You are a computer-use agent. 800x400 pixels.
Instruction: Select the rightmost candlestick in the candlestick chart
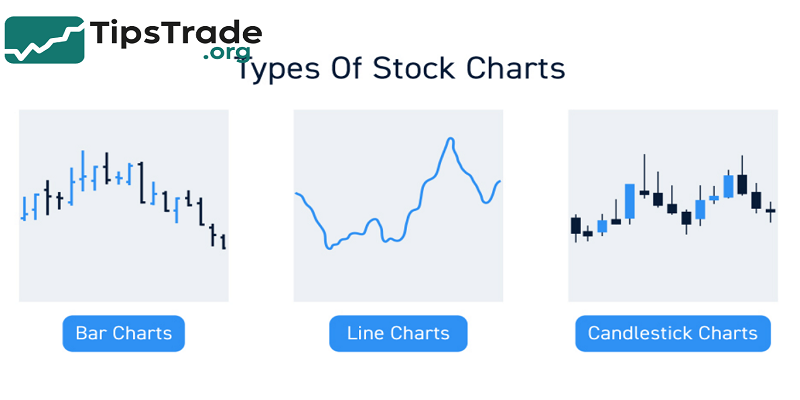click(x=770, y=211)
